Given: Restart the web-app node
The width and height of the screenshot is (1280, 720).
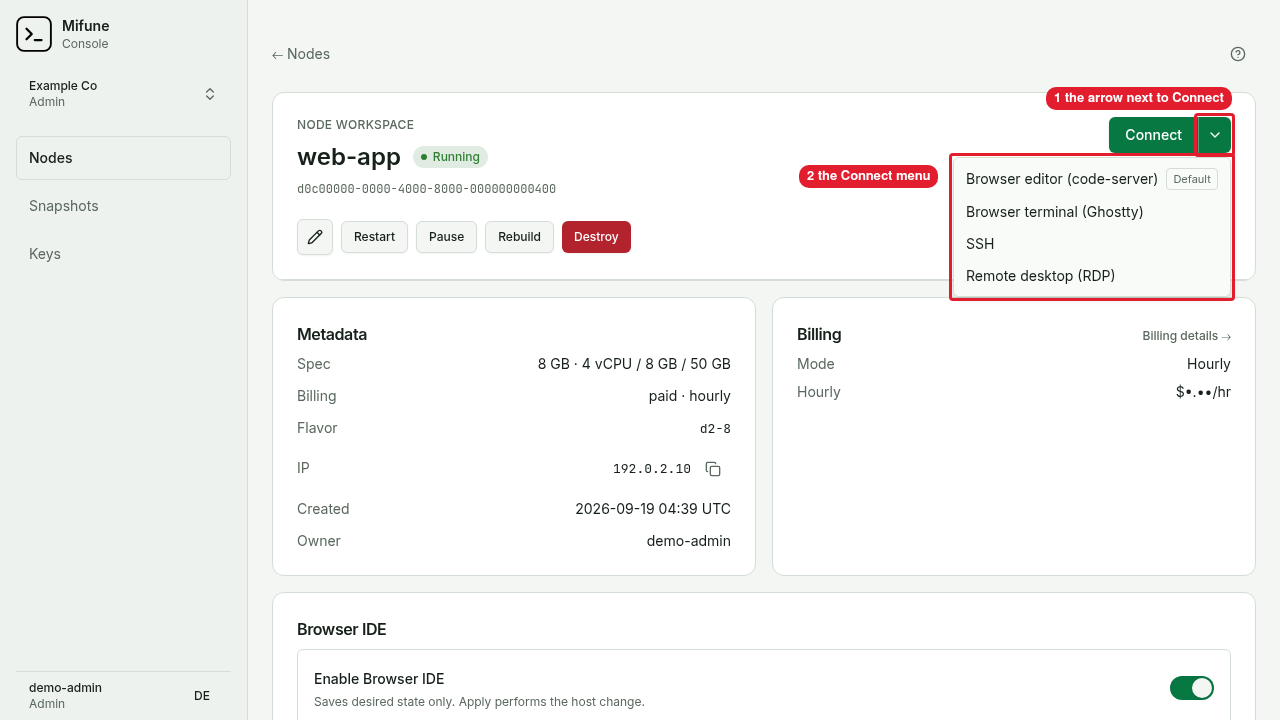Looking at the screenshot, I should point(374,237).
